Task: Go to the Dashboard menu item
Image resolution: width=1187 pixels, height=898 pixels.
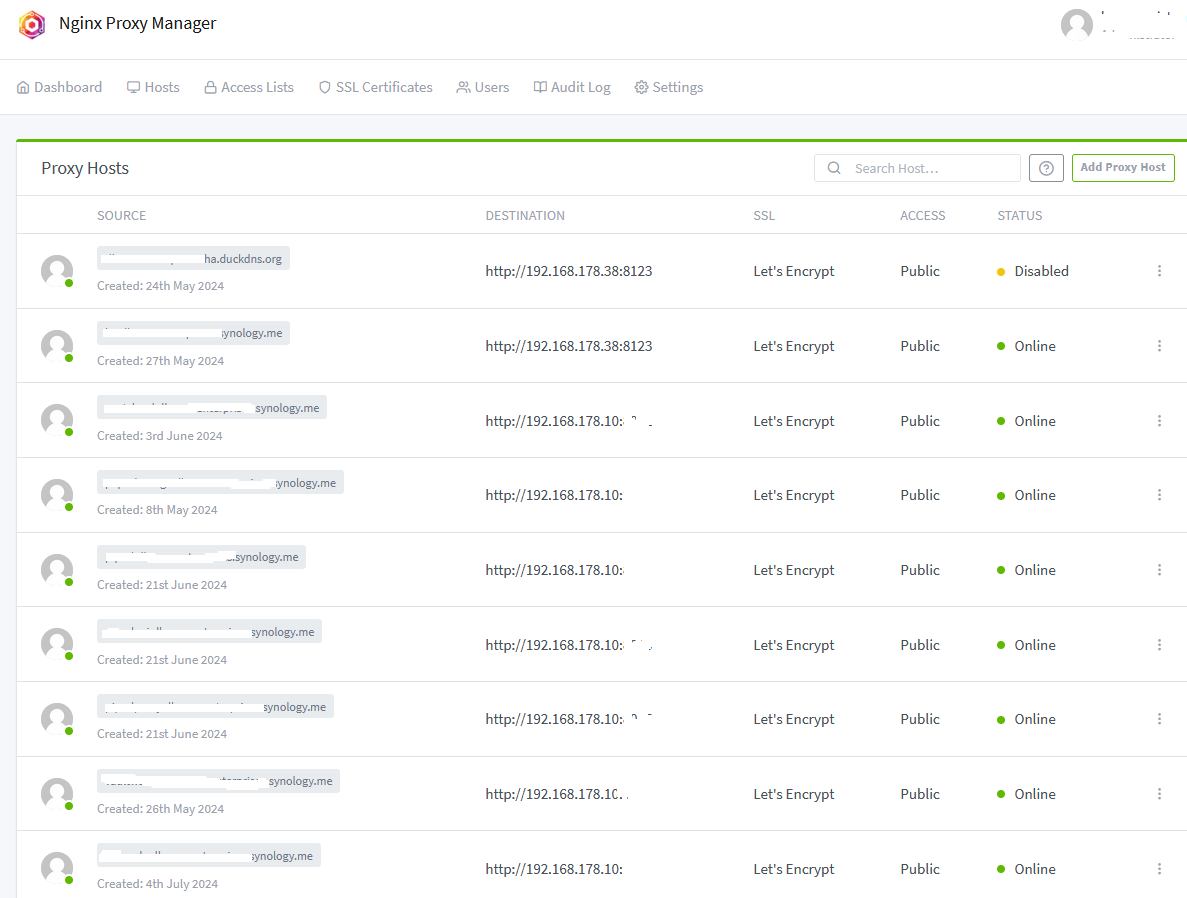Action: [60, 87]
